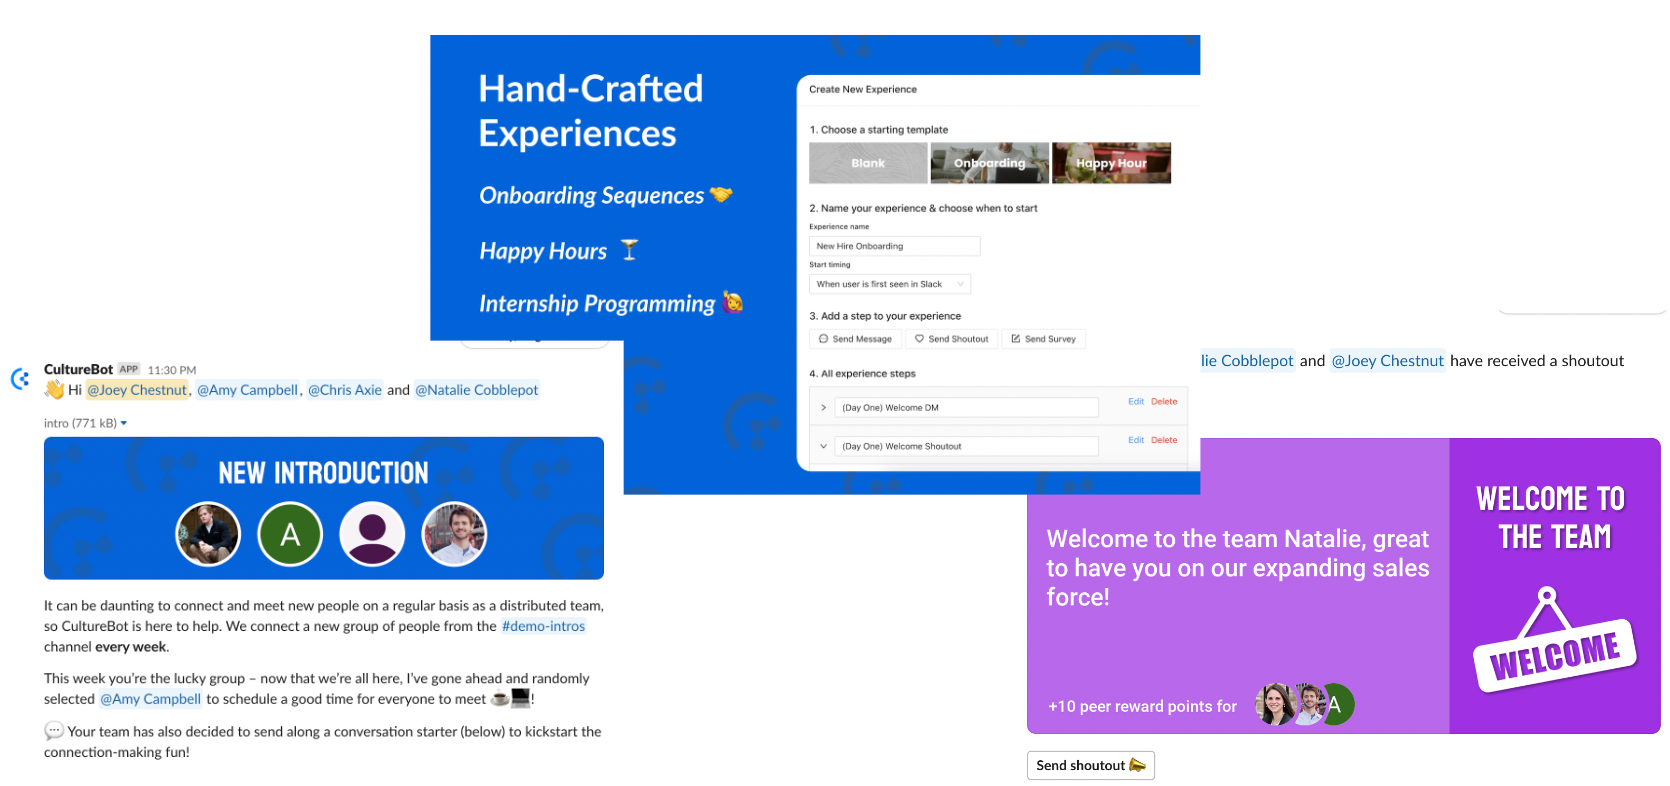The width and height of the screenshot is (1670, 786).
Task: Open @Joey Chestnut mention in the shoutout notice
Action: point(1387,361)
